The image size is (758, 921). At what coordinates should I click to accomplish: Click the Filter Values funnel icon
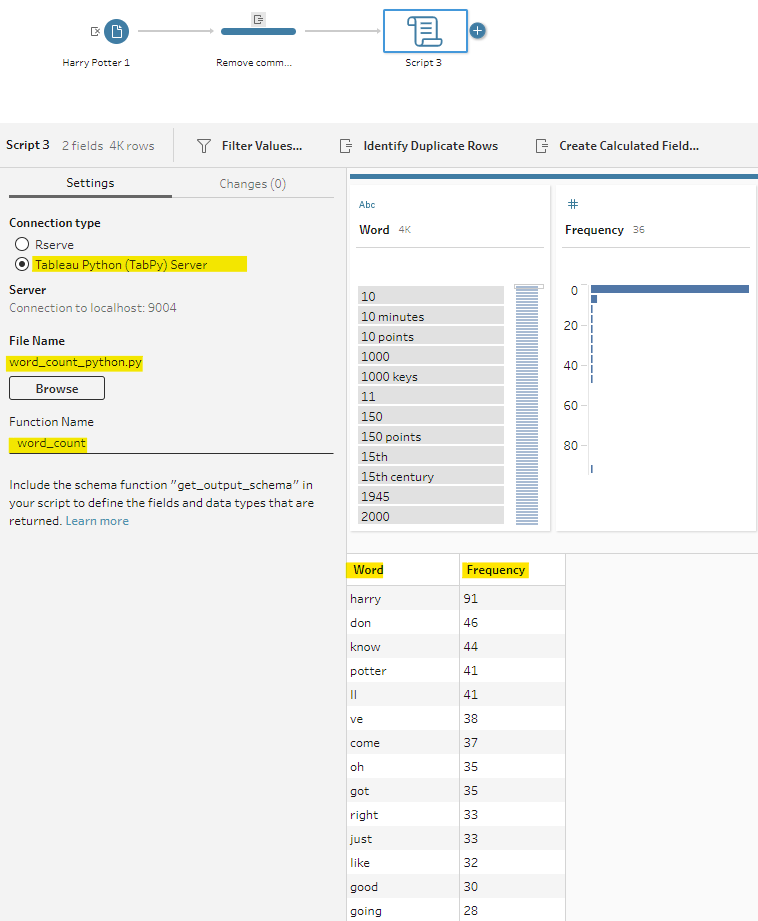(204, 146)
